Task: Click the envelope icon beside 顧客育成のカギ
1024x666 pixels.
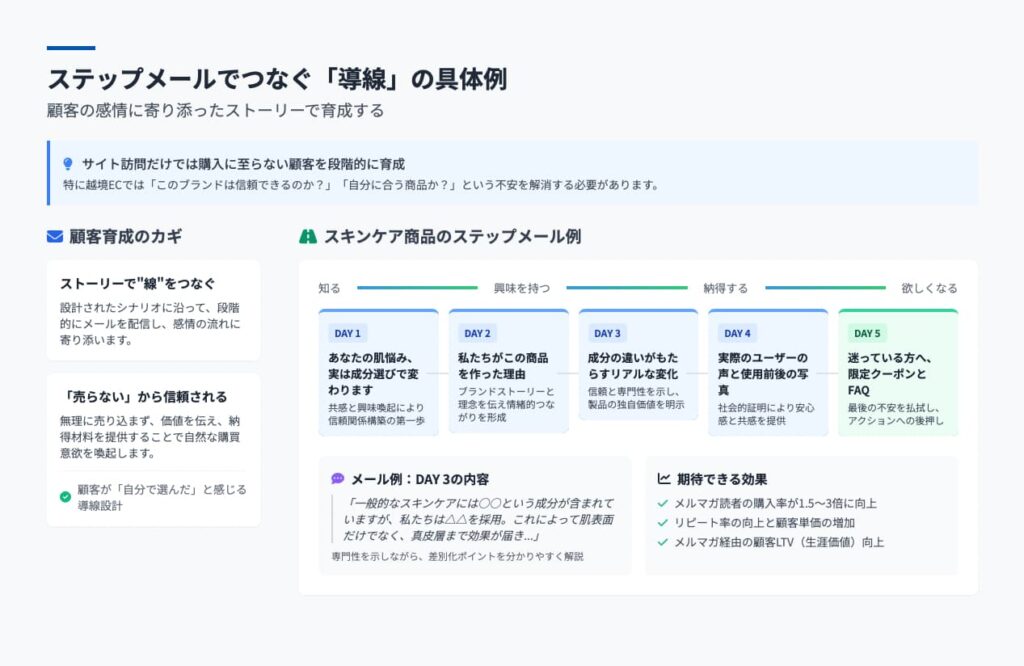Action: click(x=55, y=237)
